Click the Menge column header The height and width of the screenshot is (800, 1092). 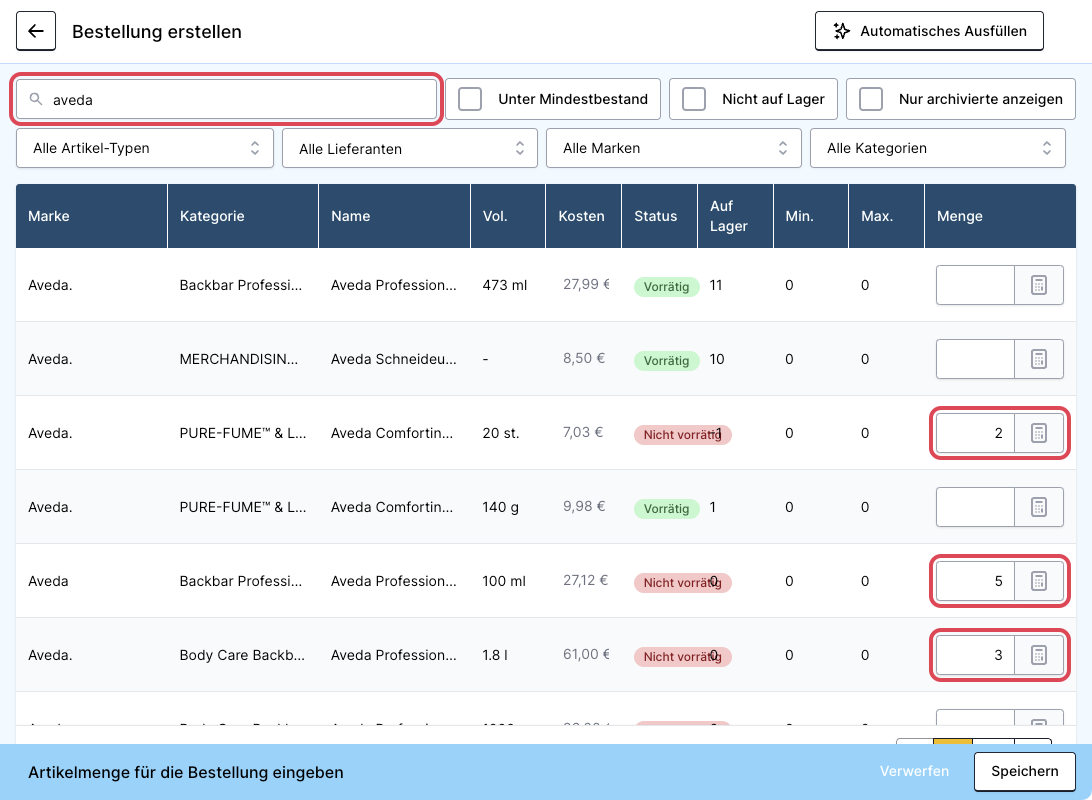pos(1000,216)
